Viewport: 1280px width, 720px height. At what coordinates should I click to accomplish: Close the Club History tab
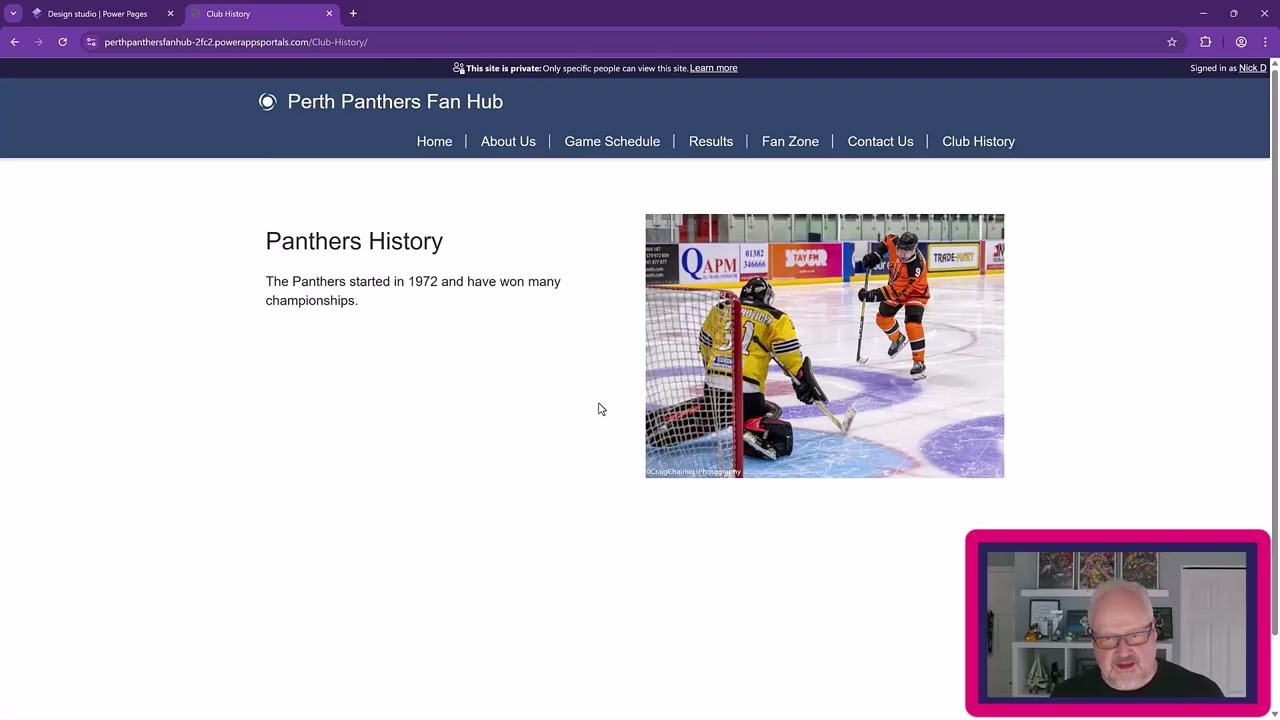click(329, 14)
